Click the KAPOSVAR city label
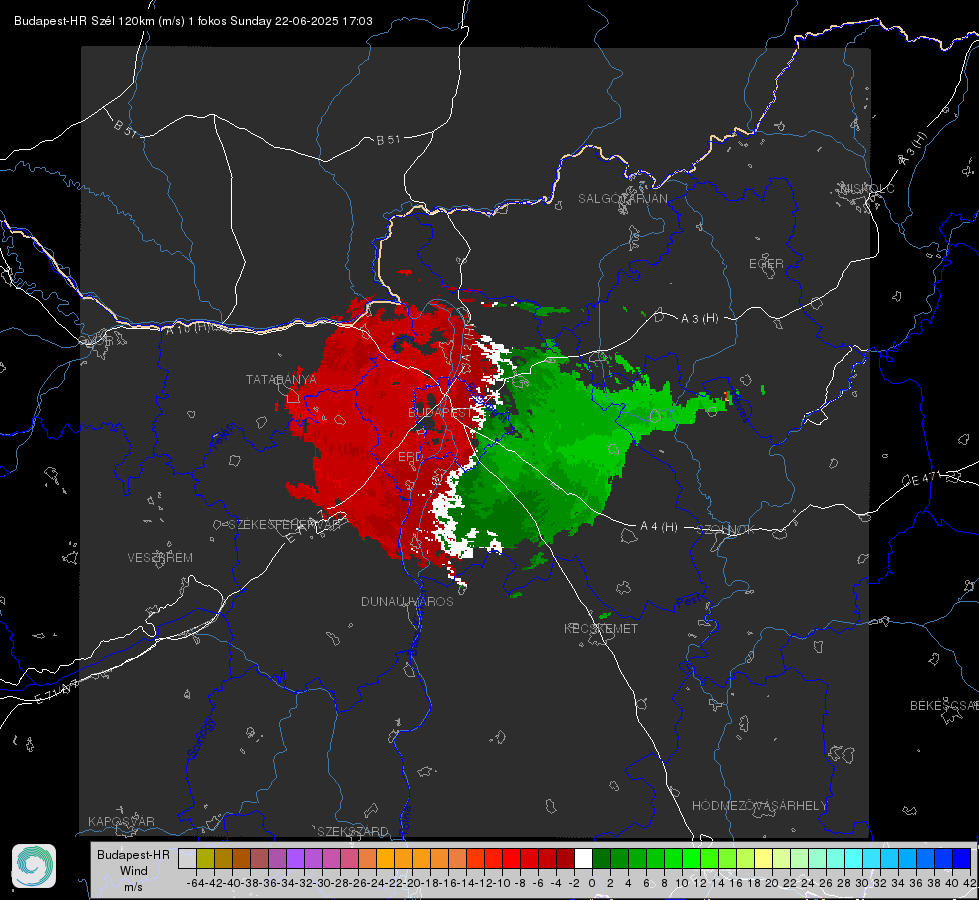The image size is (979, 900). tap(121, 821)
